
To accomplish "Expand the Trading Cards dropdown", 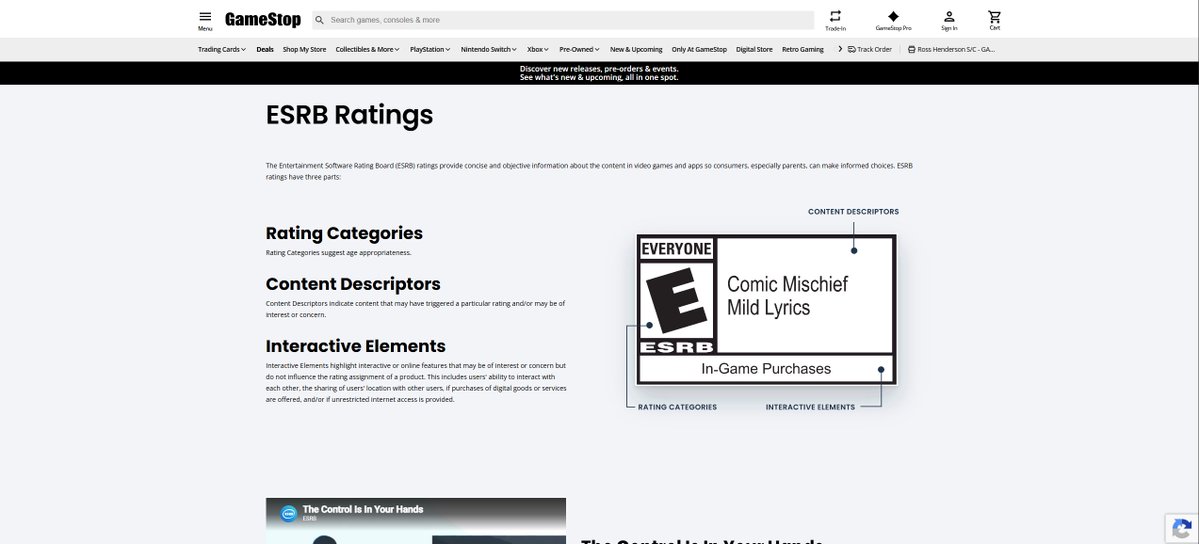I will point(222,49).
